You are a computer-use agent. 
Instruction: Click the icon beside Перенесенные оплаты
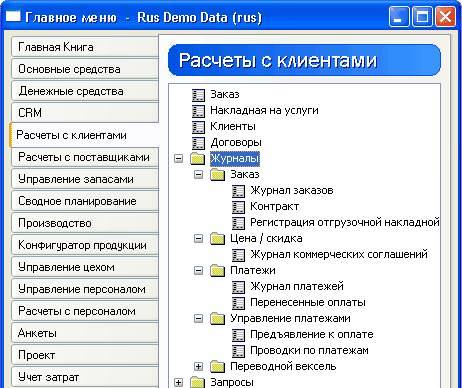238,303
